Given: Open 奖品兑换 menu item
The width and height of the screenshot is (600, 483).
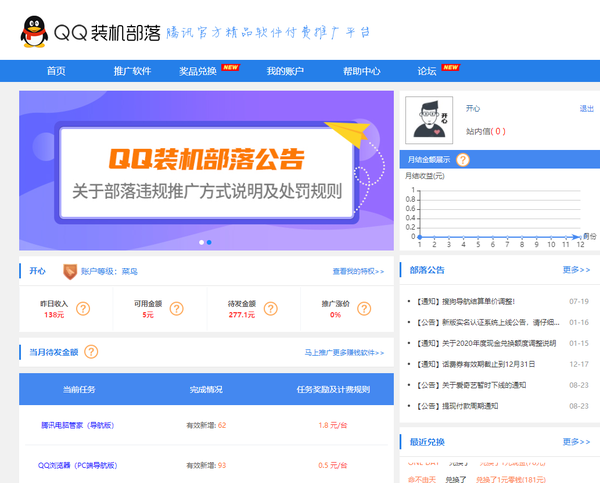Looking at the screenshot, I should [198, 71].
